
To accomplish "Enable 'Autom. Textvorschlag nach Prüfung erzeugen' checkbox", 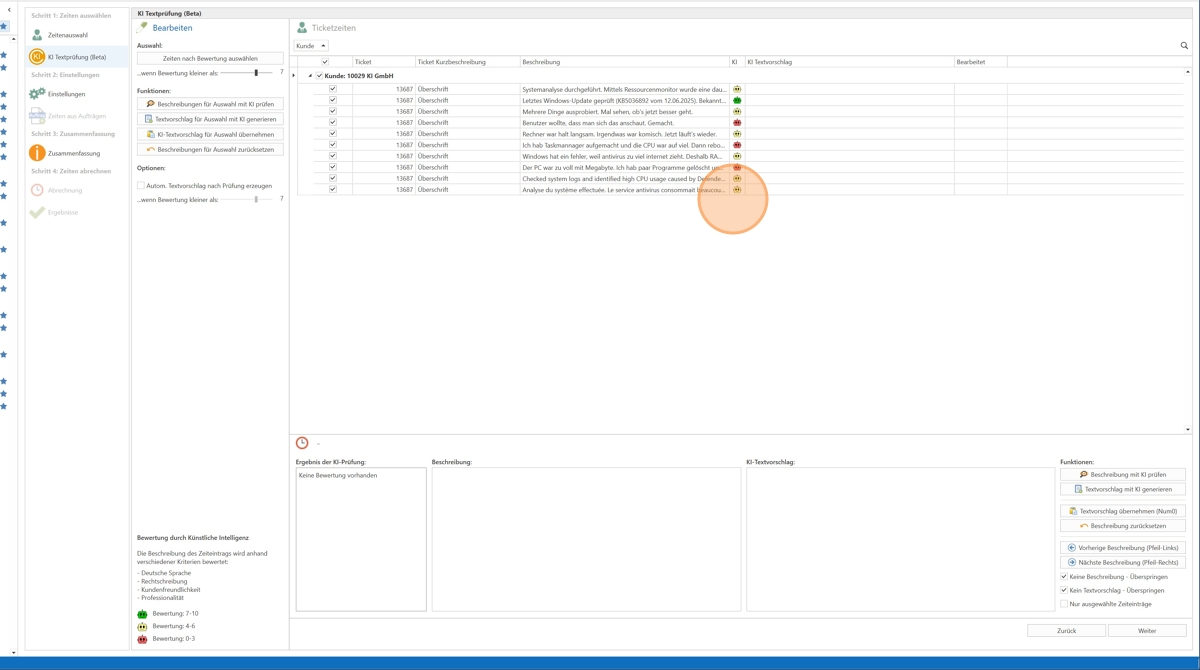I will [x=141, y=186].
